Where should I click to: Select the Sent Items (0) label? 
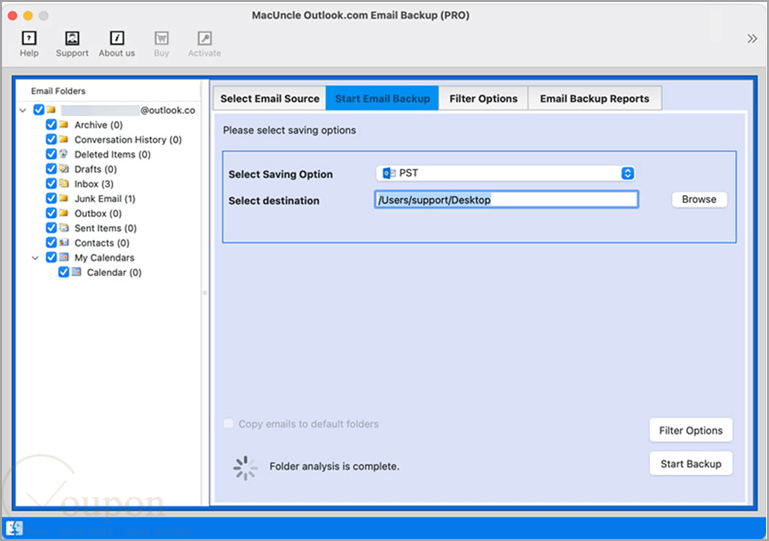(105, 228)
